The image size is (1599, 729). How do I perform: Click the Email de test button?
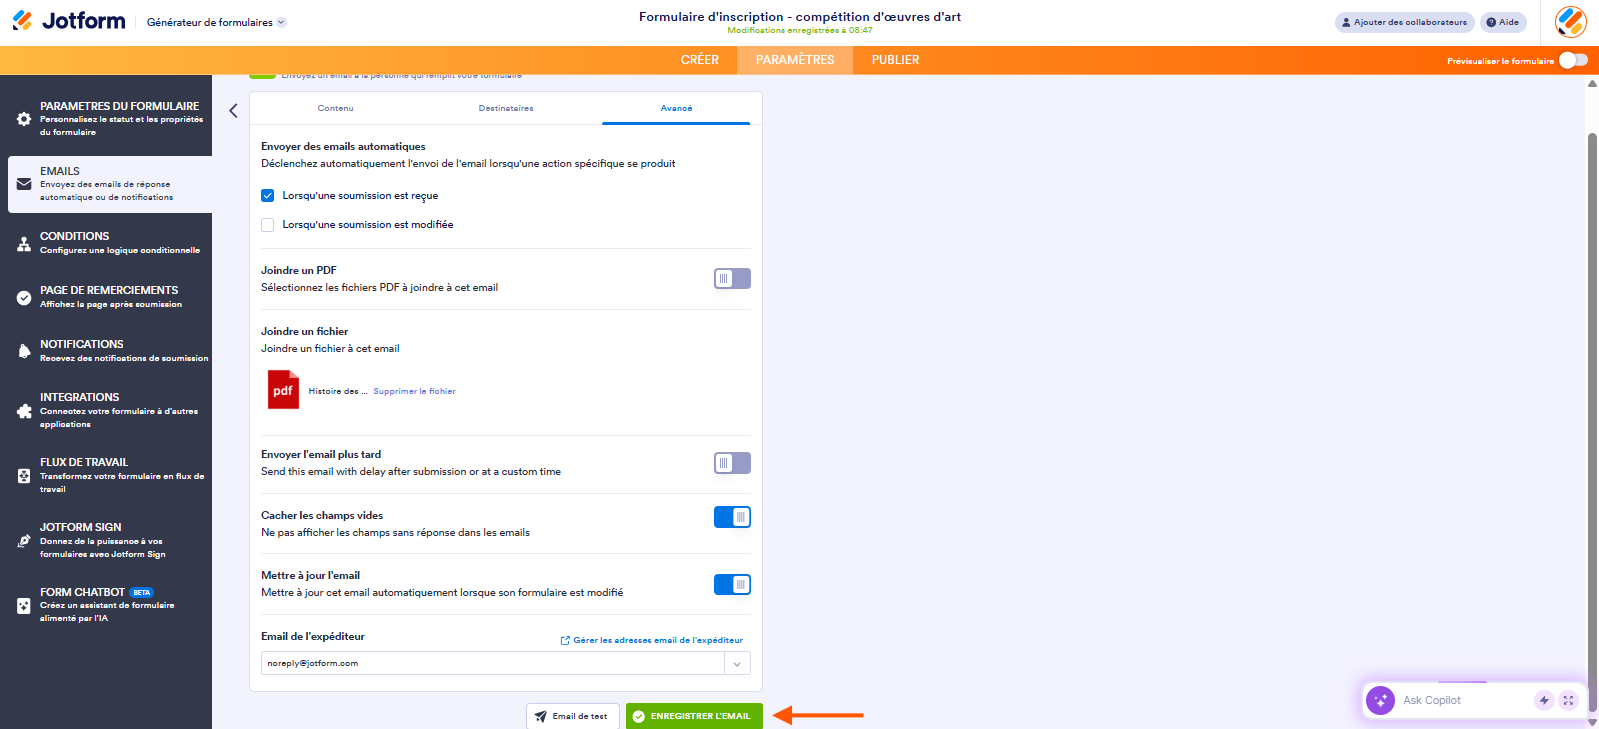tap(573, 716)
